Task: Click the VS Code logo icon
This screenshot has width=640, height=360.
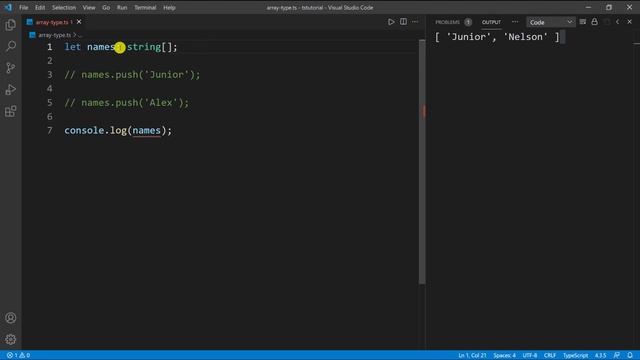Action: click(x=8, y=7)
